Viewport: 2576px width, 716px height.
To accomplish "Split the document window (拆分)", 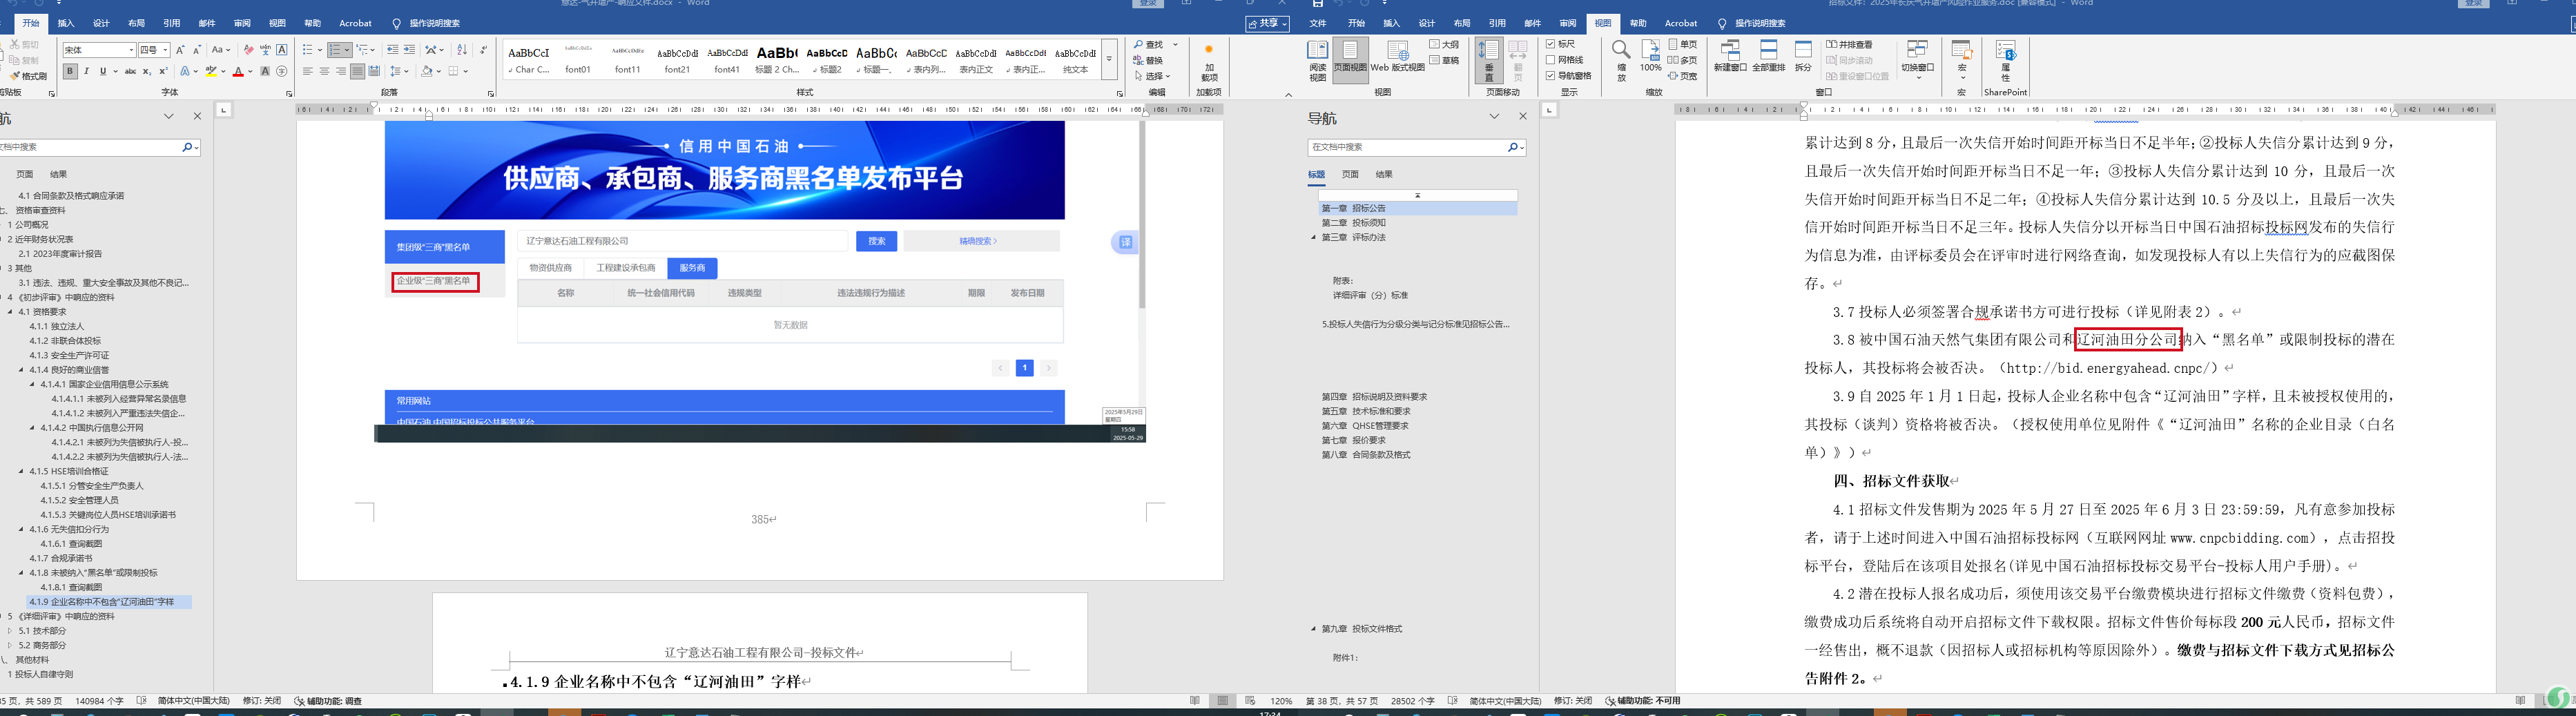I will coord(1803,57).
